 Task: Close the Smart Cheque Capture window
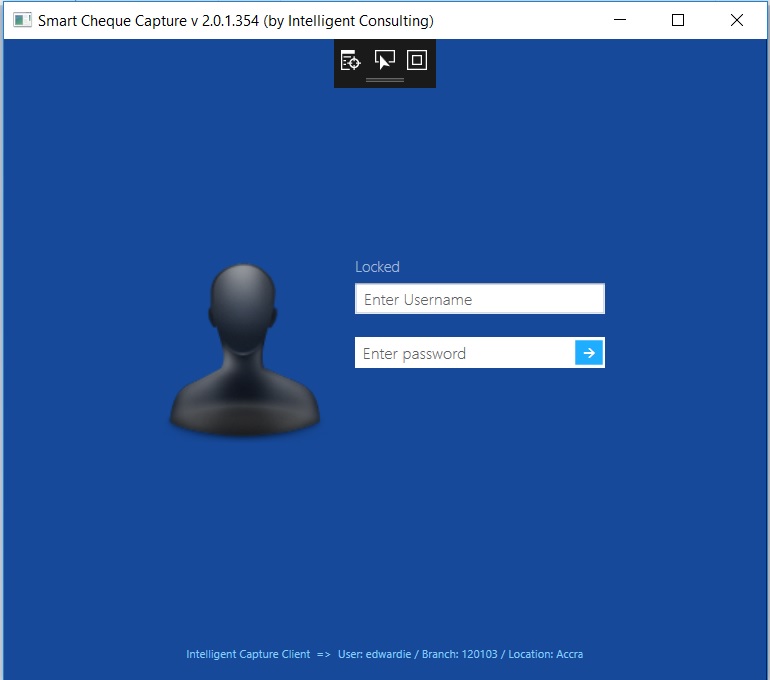pos(737,20)
